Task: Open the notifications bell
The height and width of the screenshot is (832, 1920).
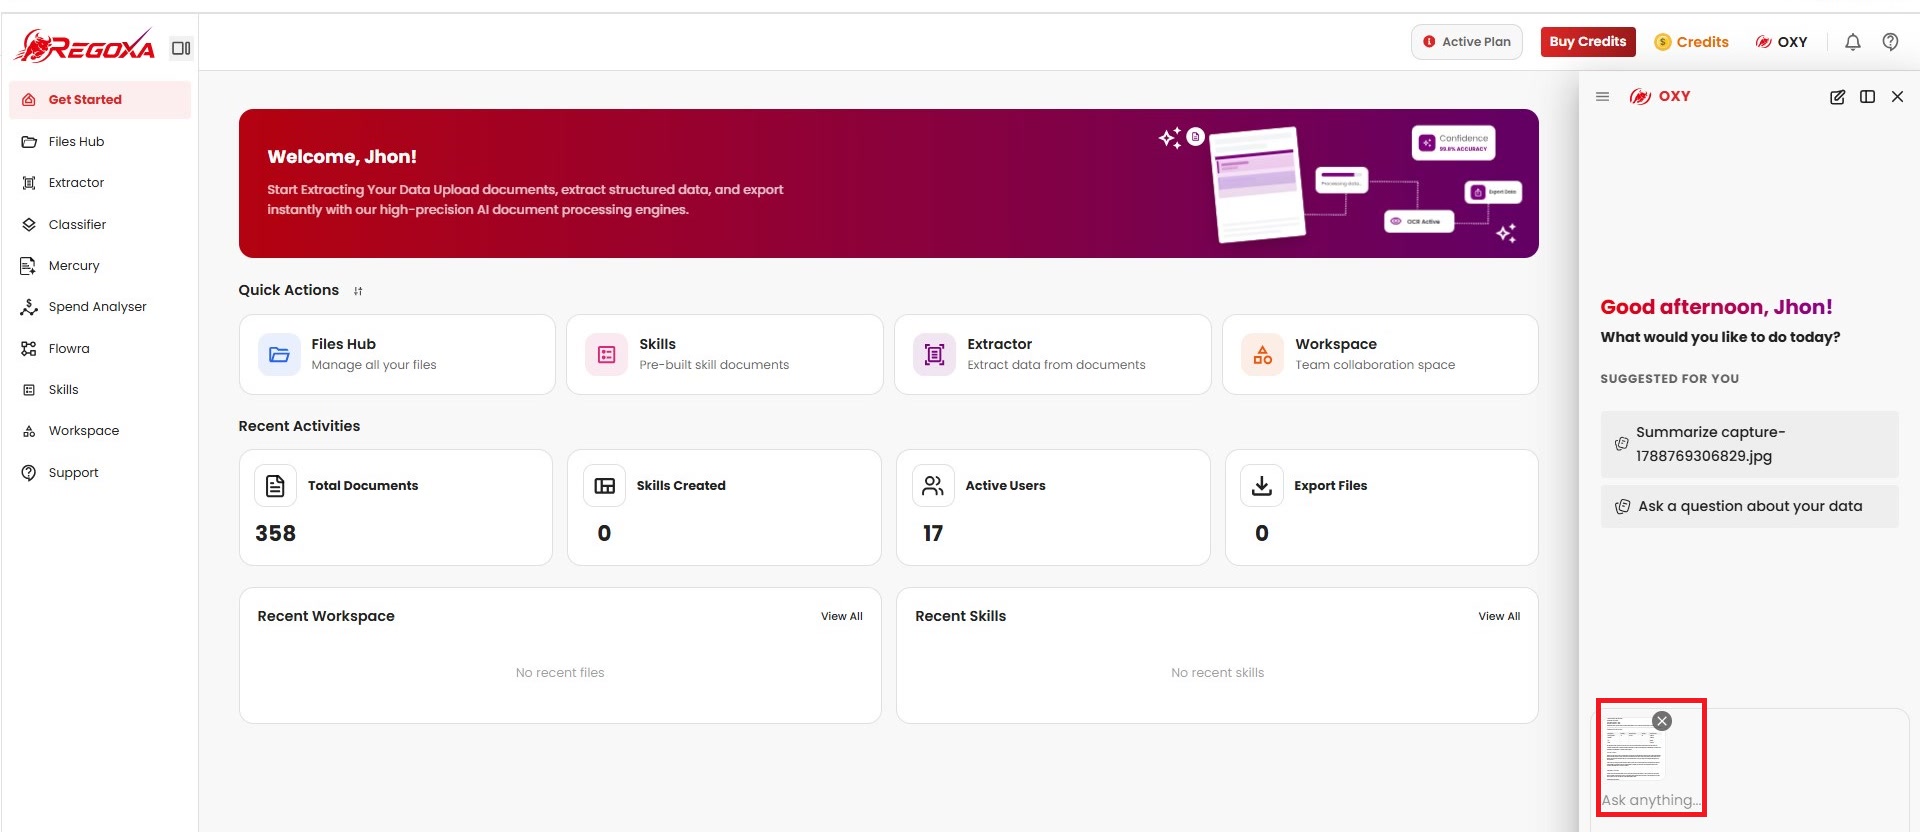Action: click(x=1853, y=42)
